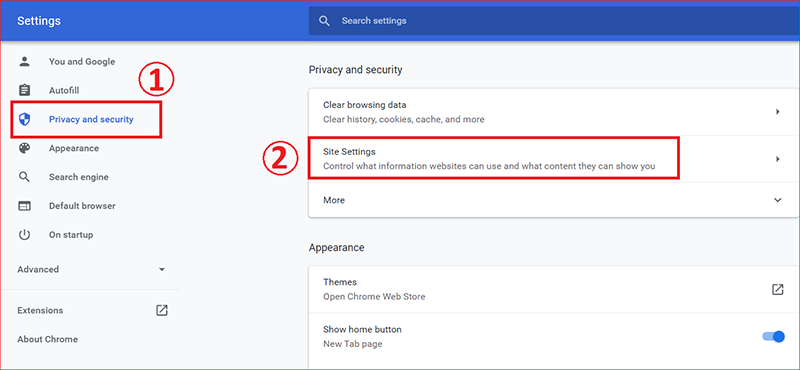800x370 pixels.
Task: Open Site Settings
Action: (x=554, y=159)
